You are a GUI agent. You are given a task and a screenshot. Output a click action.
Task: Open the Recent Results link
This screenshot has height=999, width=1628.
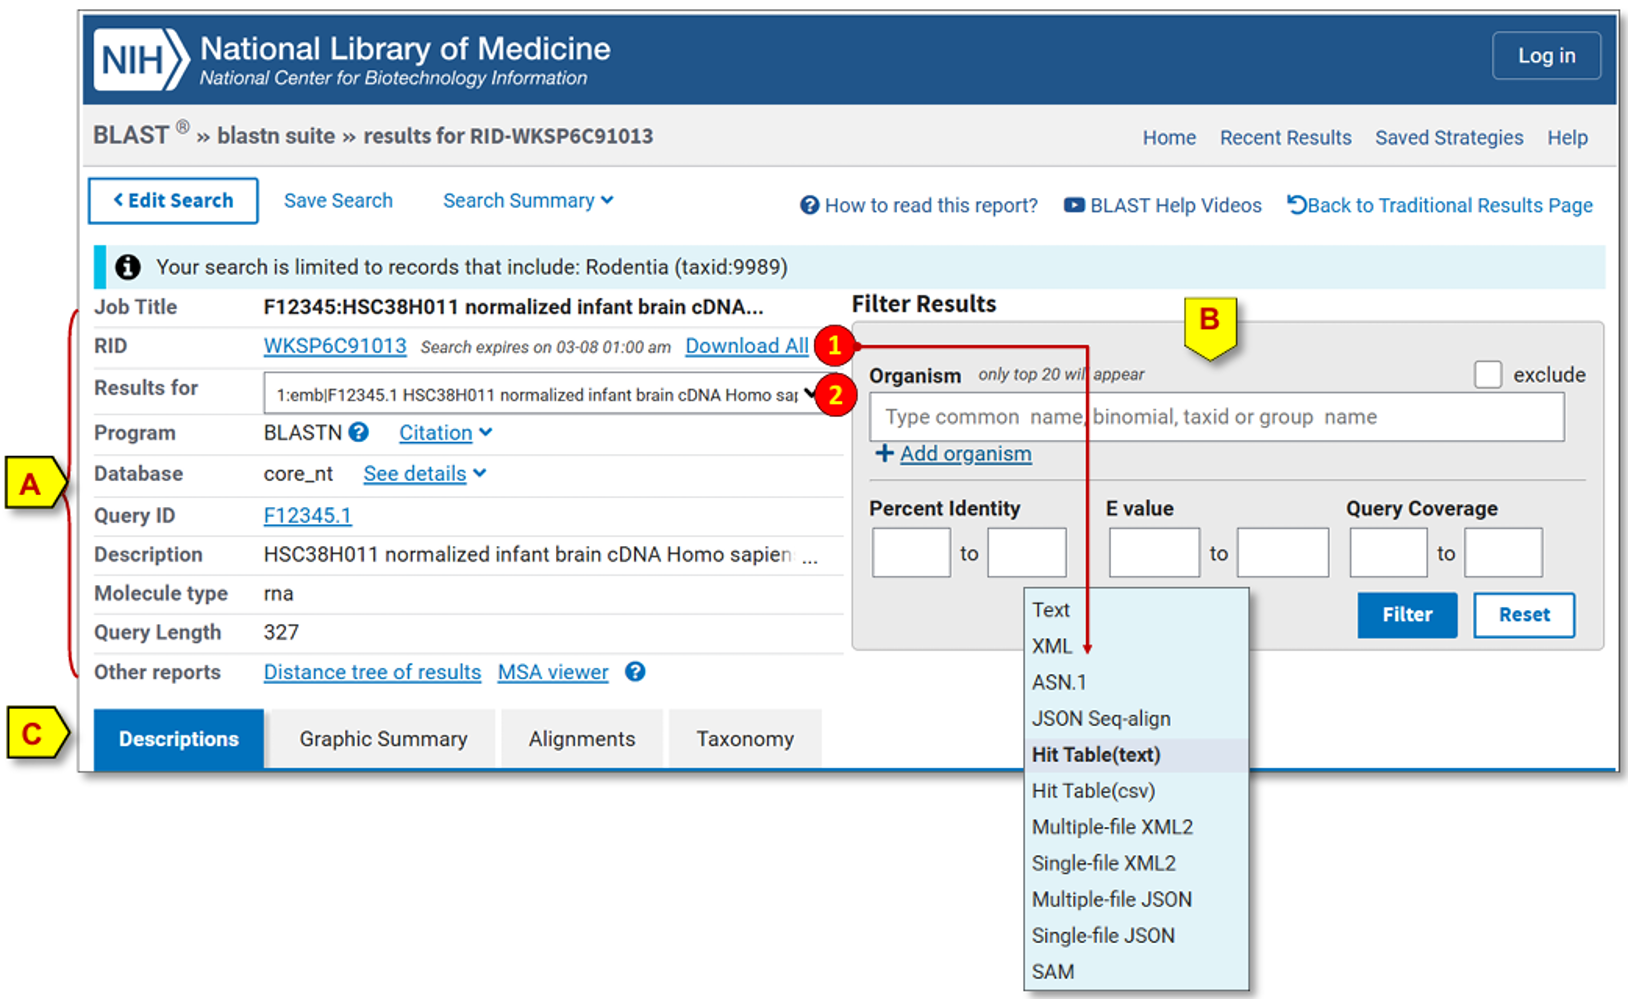pyautogui.click(x=1285, y=138)
